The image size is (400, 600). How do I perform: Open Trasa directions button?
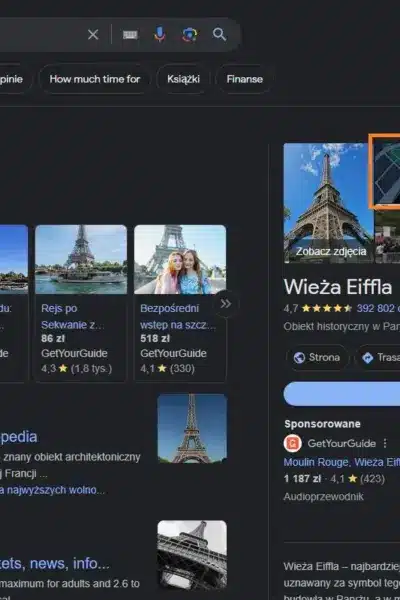[378, 357]
